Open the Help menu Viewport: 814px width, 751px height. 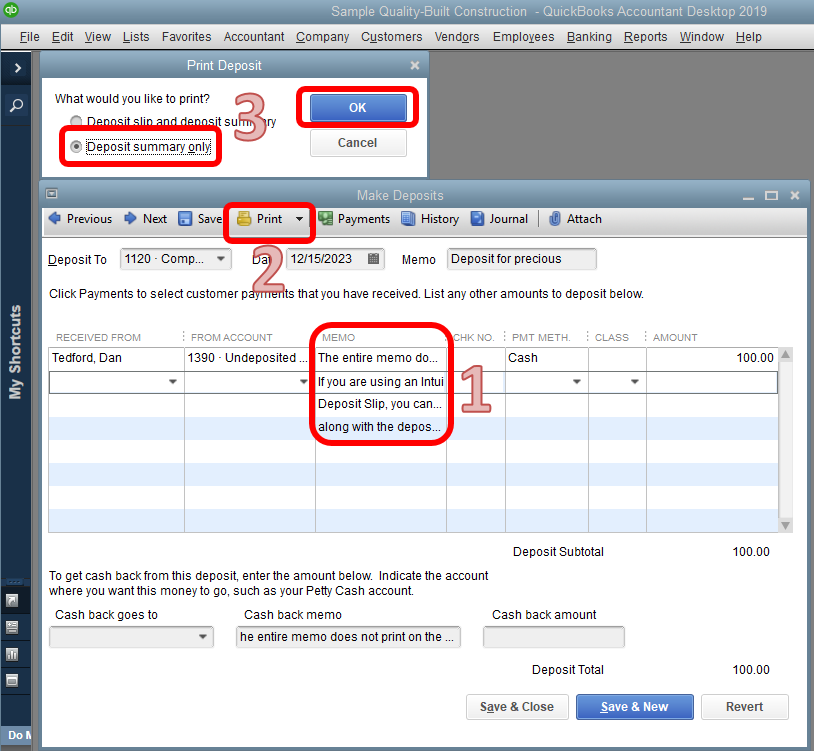(749, 37)
